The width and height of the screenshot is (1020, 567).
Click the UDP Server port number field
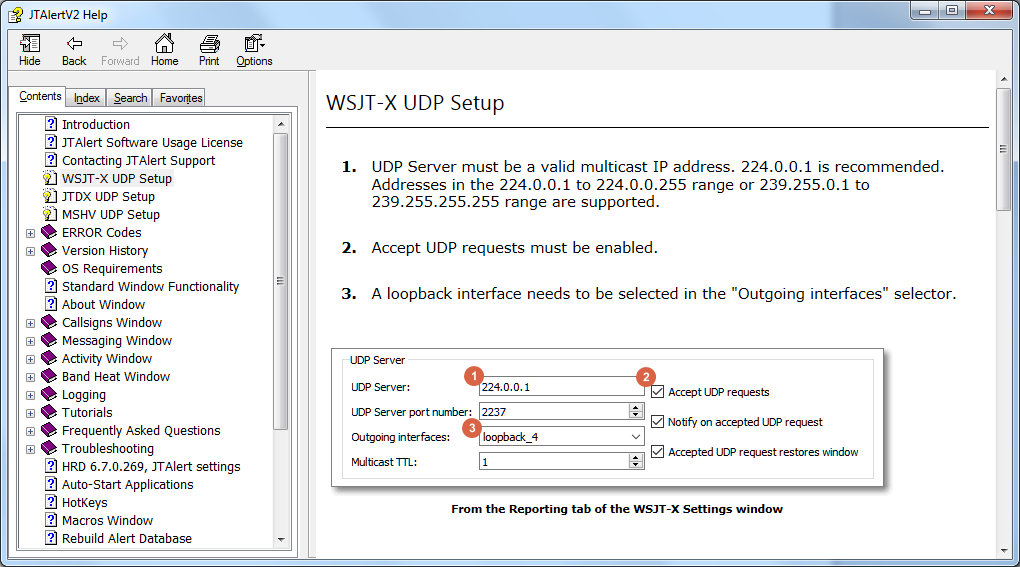[x=554, y=412]
